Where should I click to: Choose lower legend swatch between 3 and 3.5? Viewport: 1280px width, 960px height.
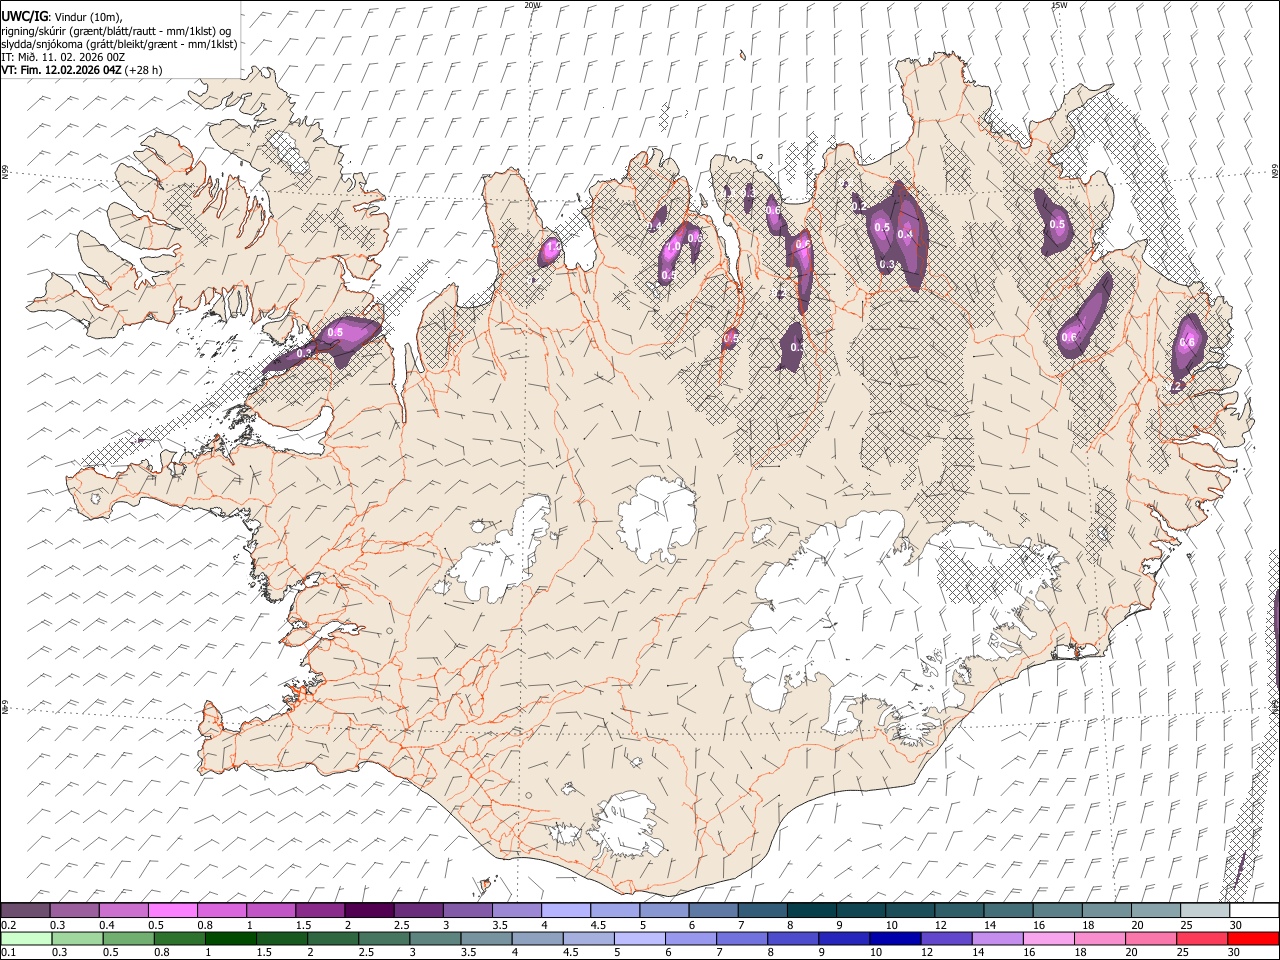click(x=435, y=938)
